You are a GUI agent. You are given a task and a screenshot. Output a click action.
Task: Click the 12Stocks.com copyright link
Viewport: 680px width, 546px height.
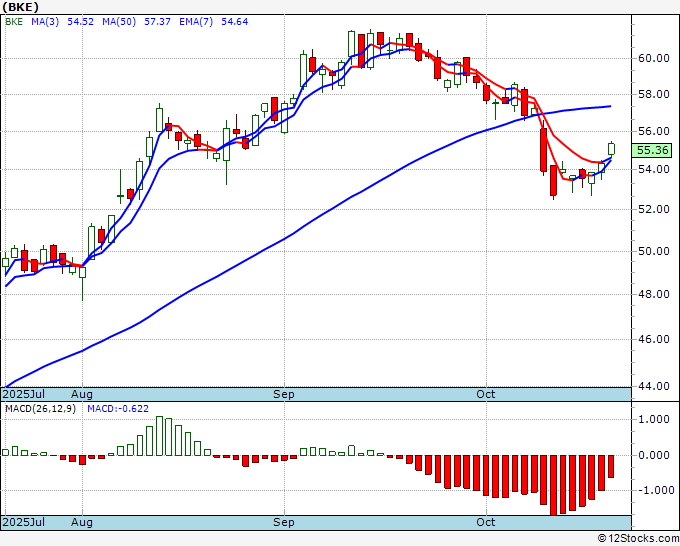[x=638, y=538]
